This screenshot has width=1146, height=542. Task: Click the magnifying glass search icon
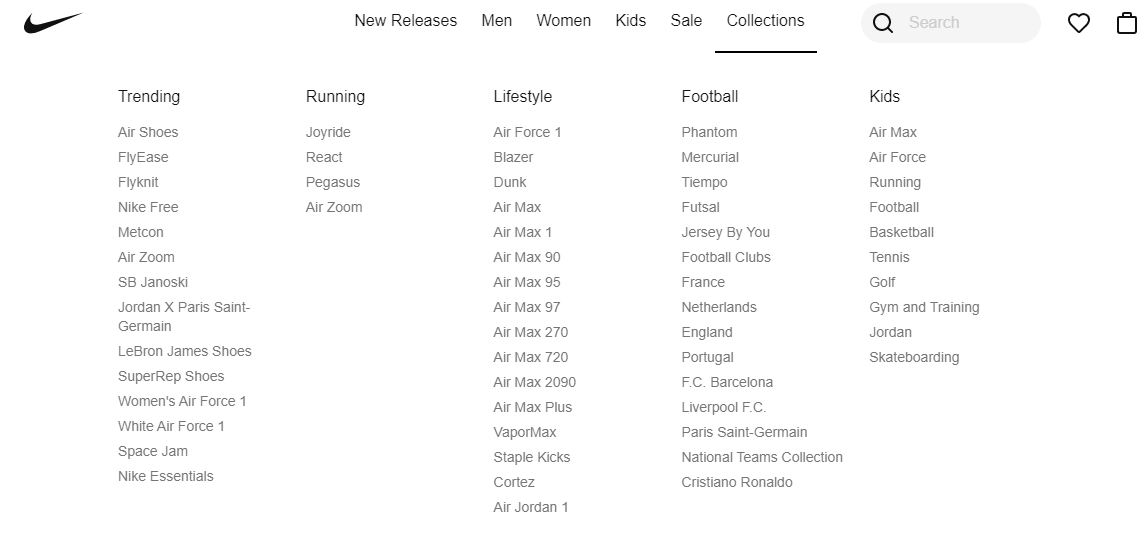pyautogui.click(x=883, y=23)
